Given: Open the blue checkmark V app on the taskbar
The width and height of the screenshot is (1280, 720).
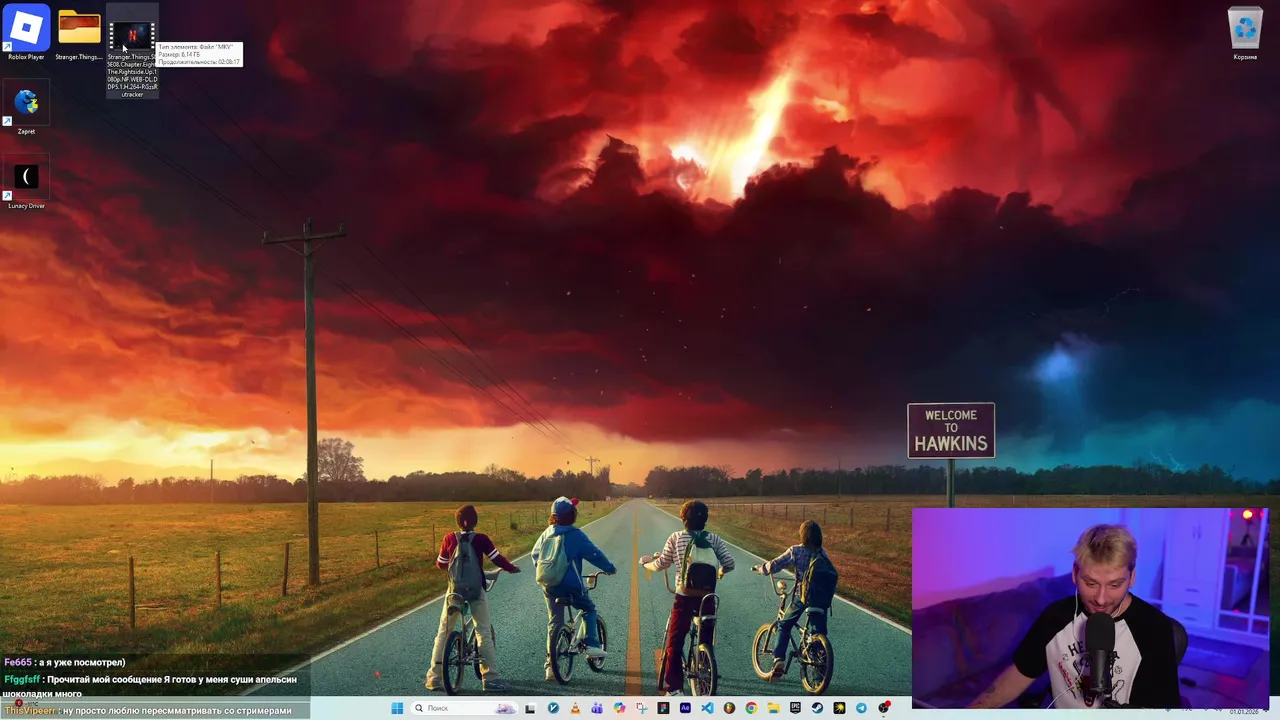Looking at the screenshot, I should (x=553, y=708).
